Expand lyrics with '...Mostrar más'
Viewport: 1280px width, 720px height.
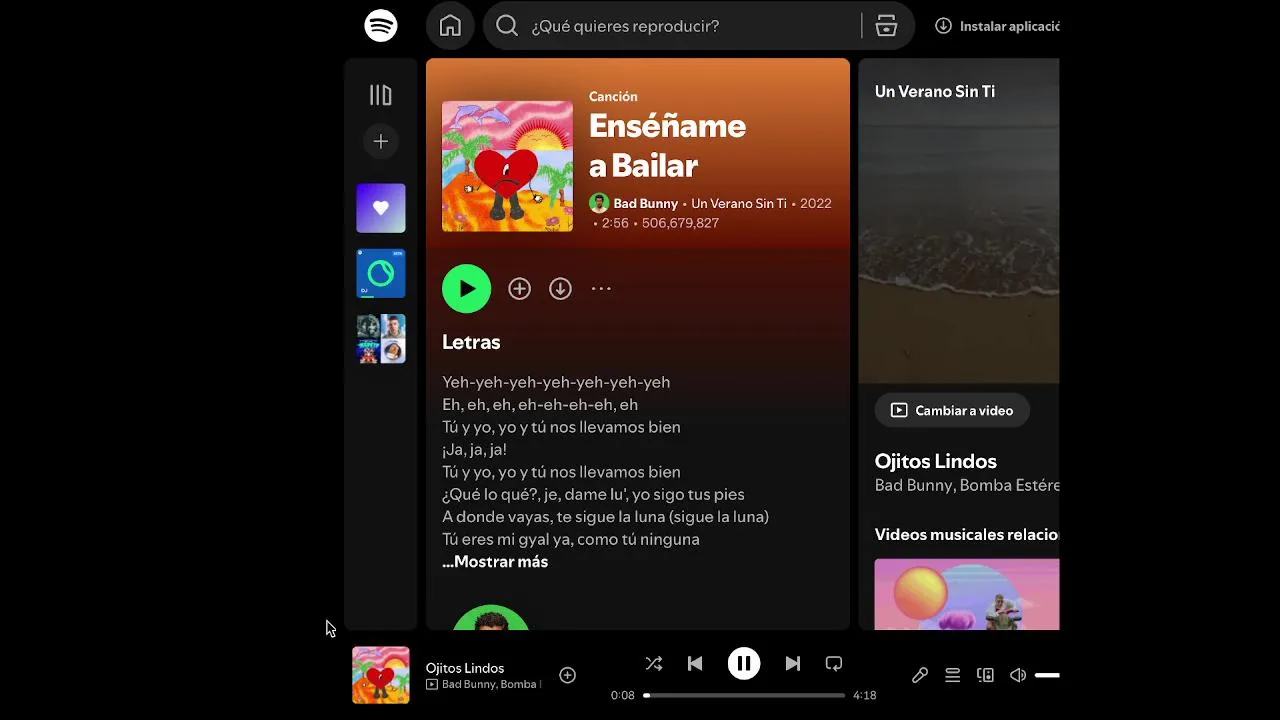pyautogui.click(x=495, y=562)
